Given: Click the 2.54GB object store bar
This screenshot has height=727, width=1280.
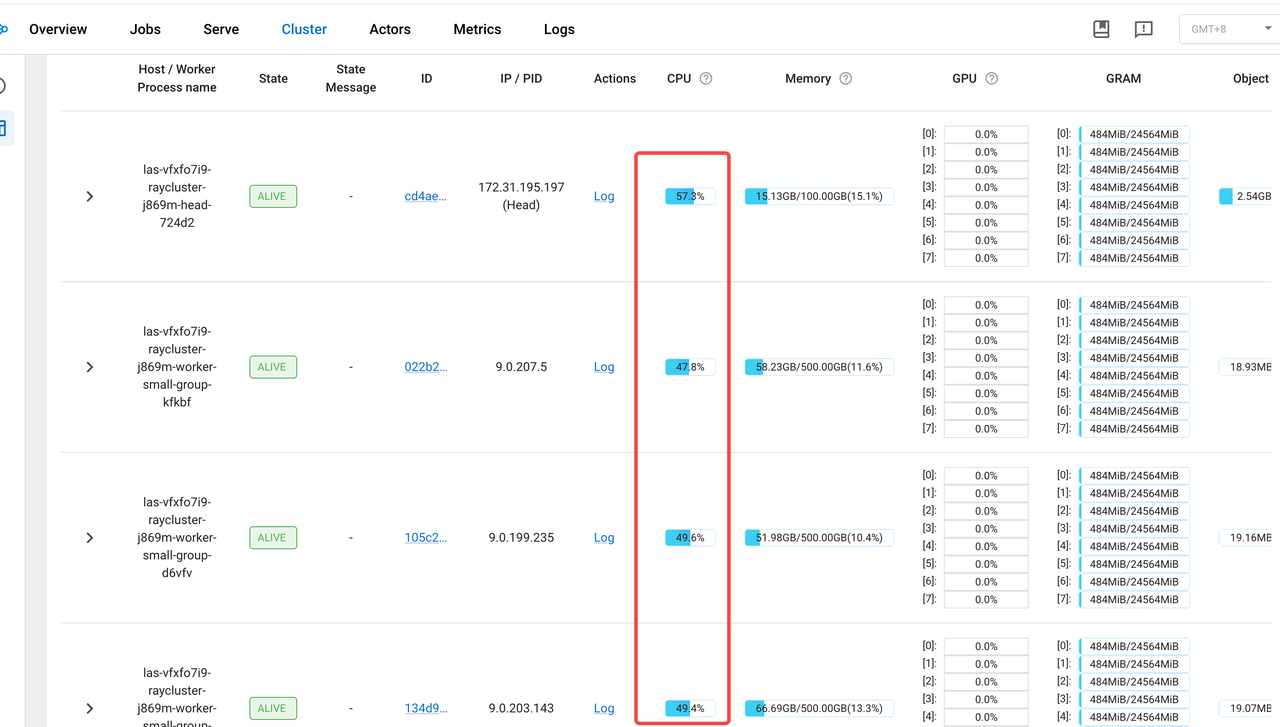Looking at the screenshot, I should (x=1246, y=196).
